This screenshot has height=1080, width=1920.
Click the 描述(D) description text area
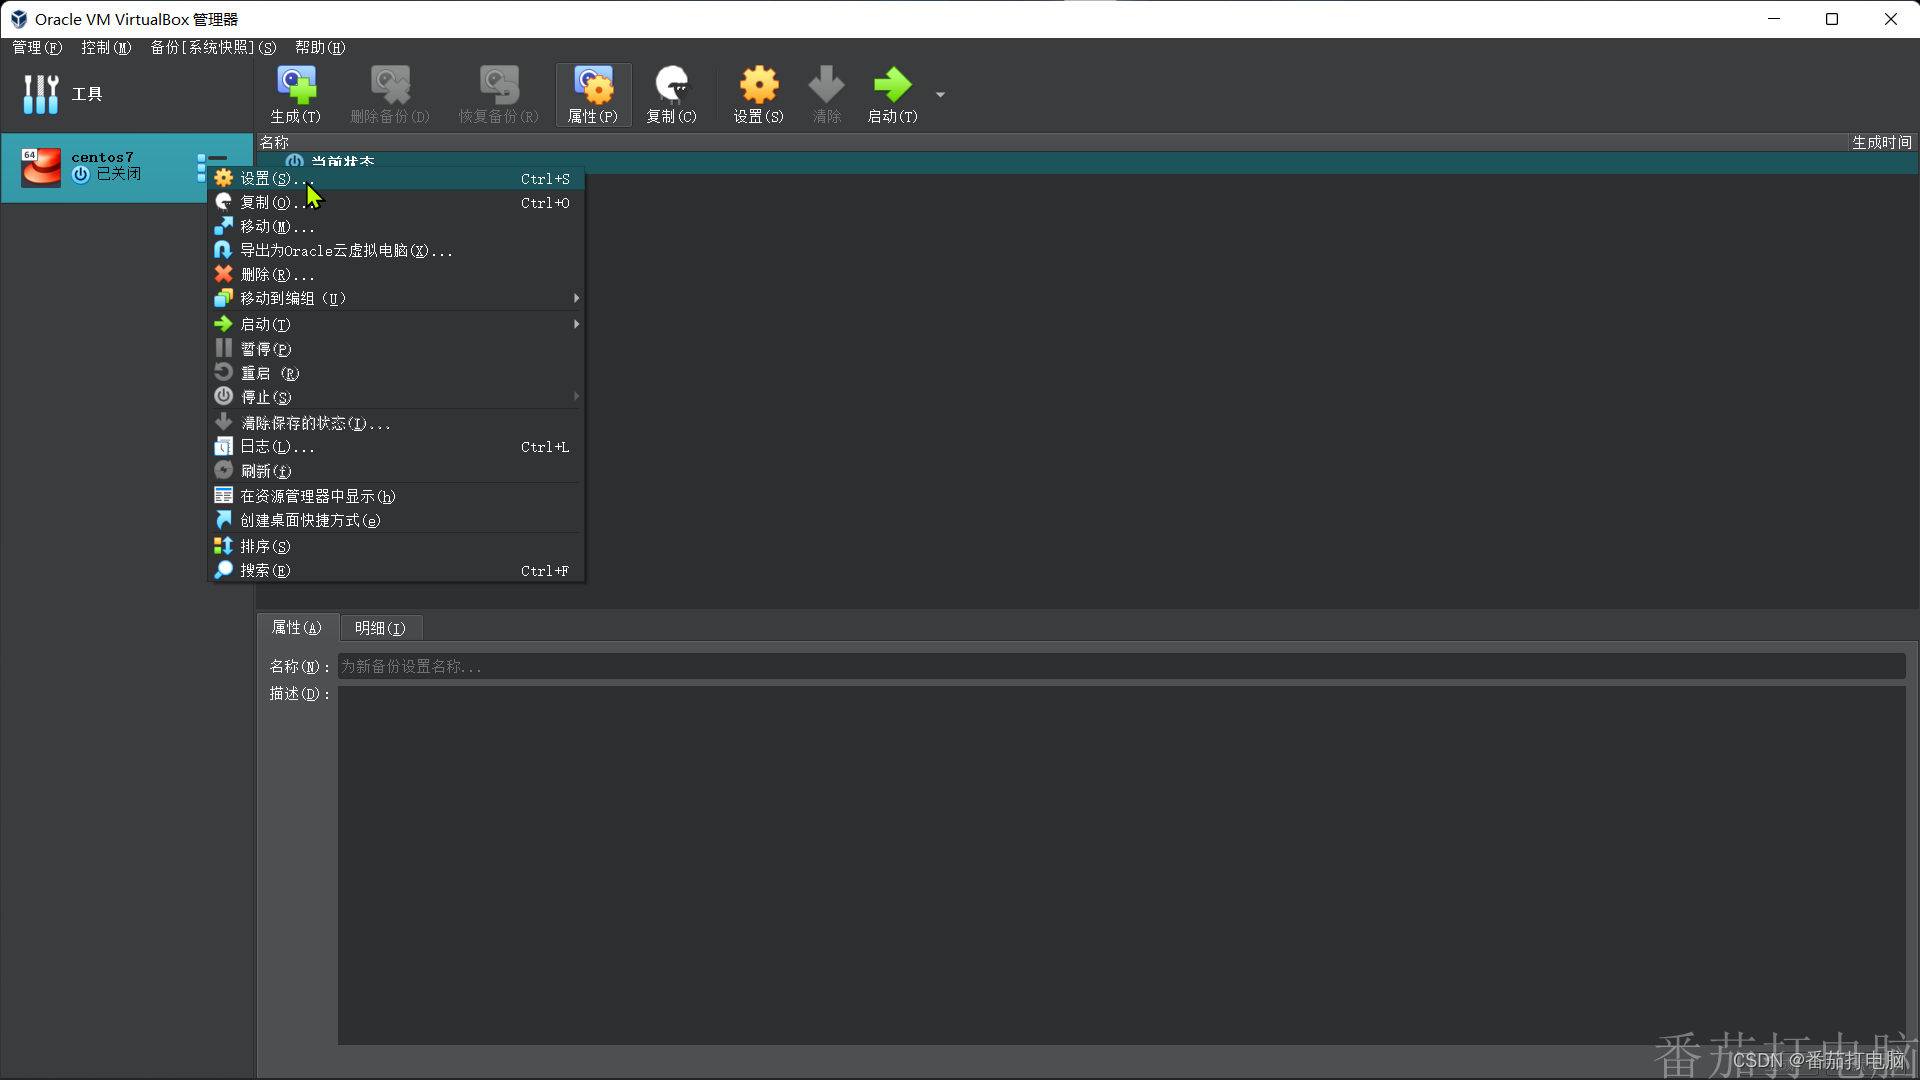[x=1121, y=865]
